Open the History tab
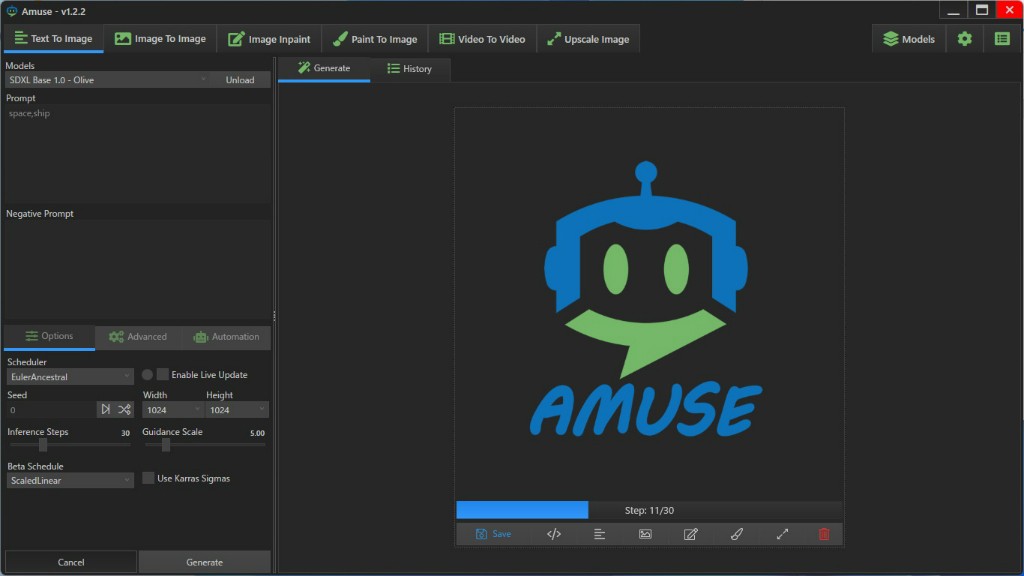 pos(409,69)
